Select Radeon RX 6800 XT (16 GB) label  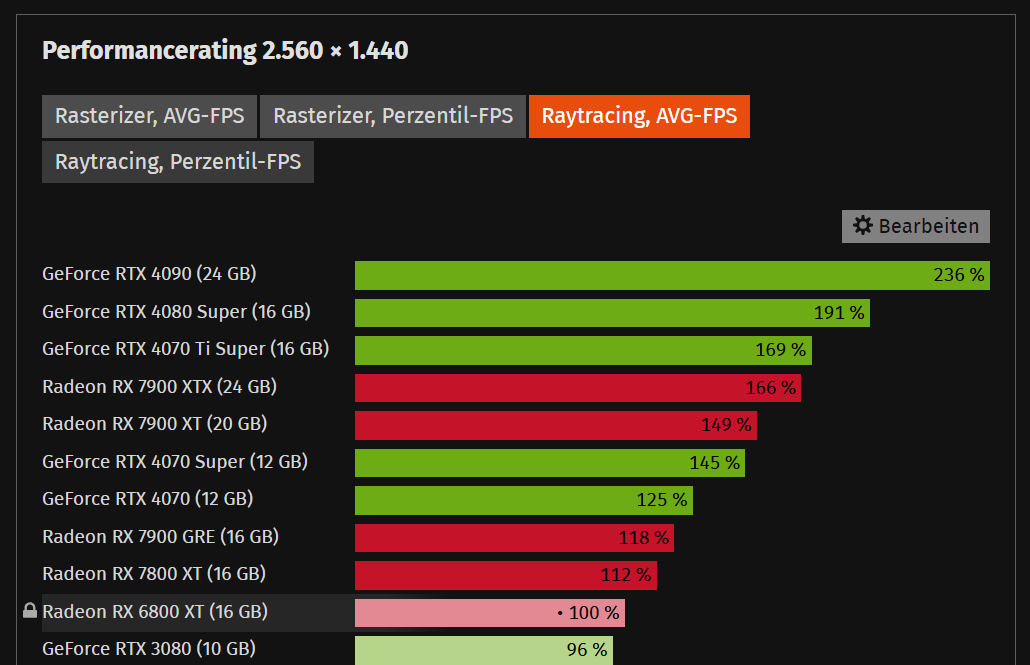tap(155, 612)
